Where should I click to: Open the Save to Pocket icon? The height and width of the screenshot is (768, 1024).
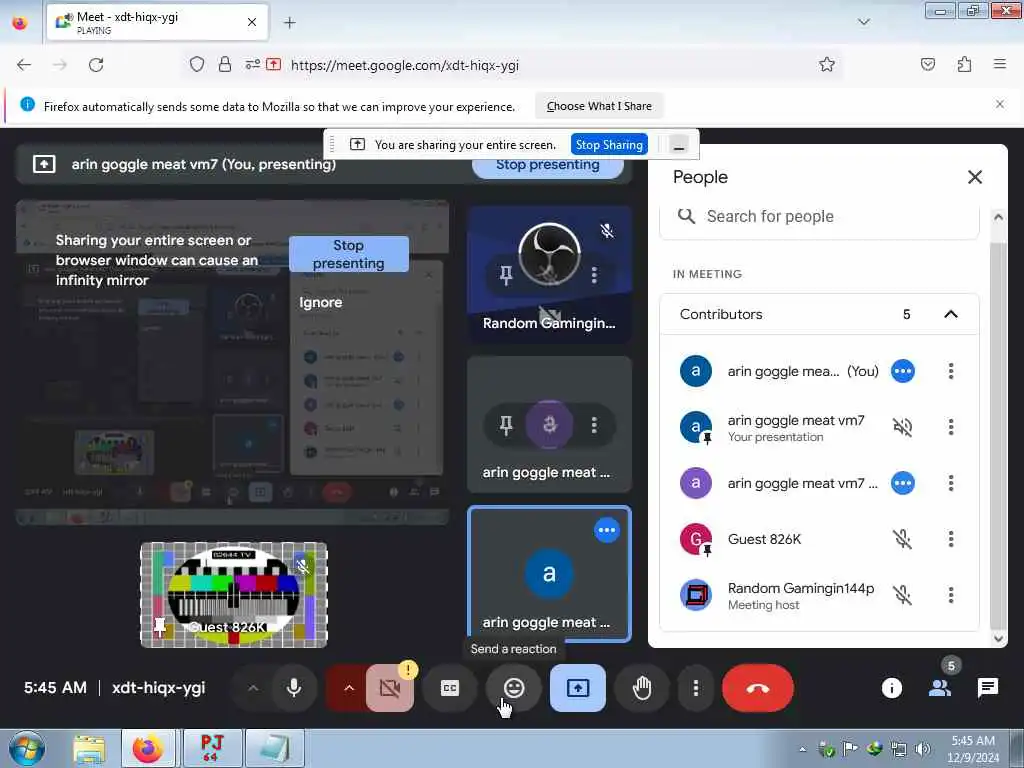[927, 64]
